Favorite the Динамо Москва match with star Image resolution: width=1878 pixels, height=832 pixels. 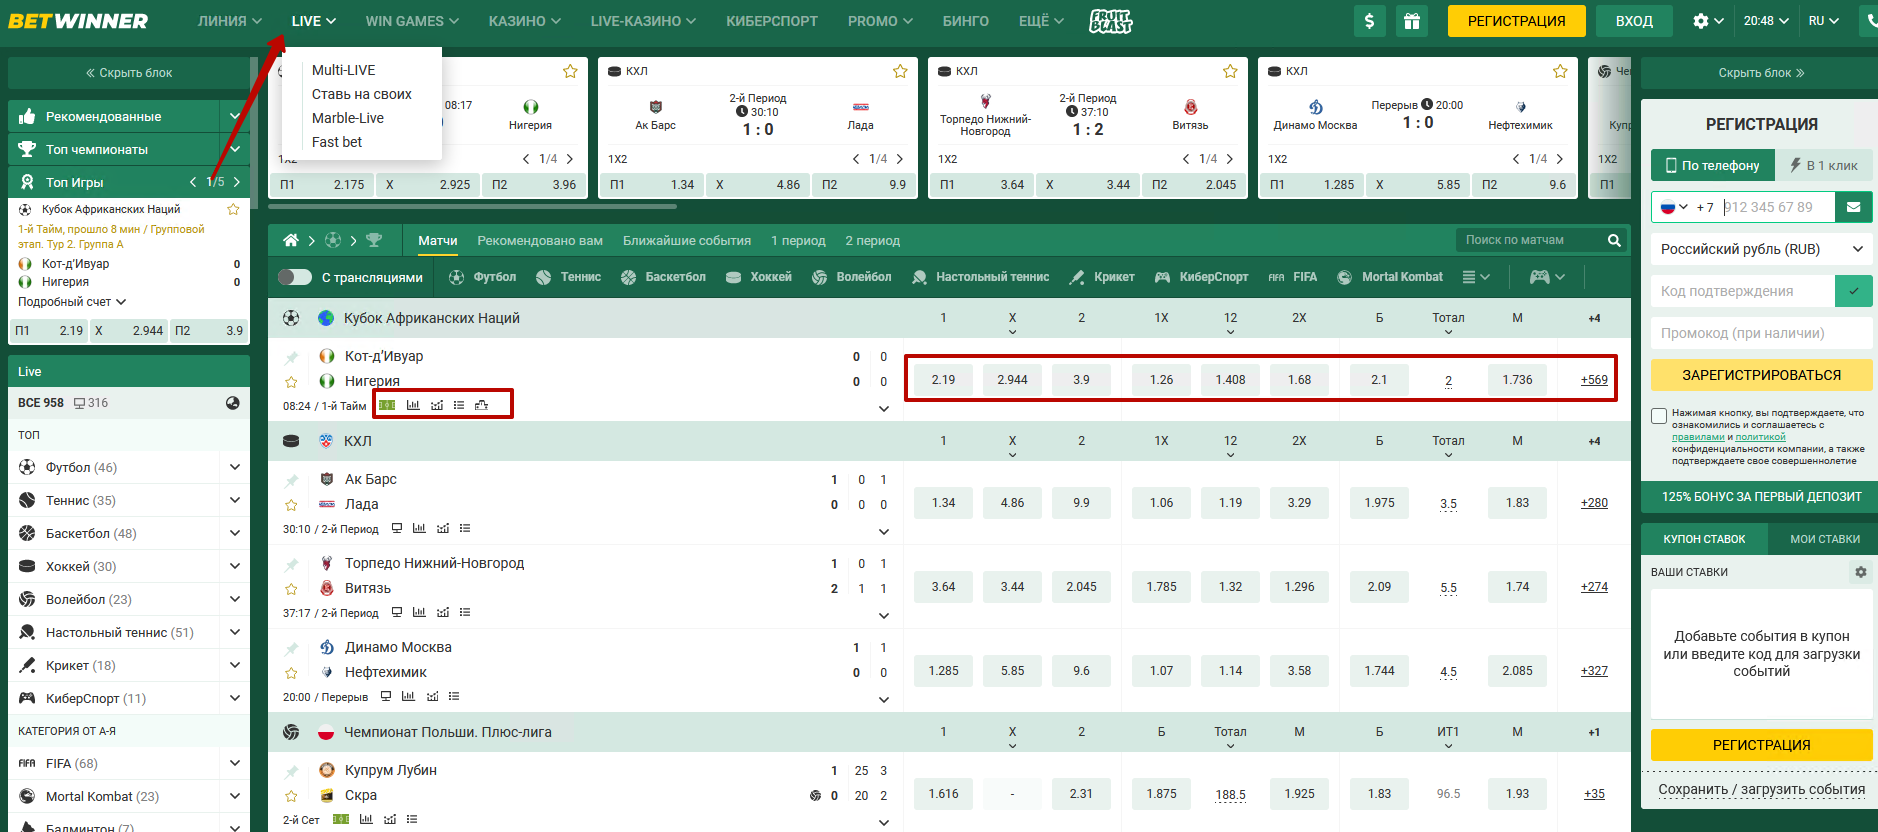click(x=291, y=673)
